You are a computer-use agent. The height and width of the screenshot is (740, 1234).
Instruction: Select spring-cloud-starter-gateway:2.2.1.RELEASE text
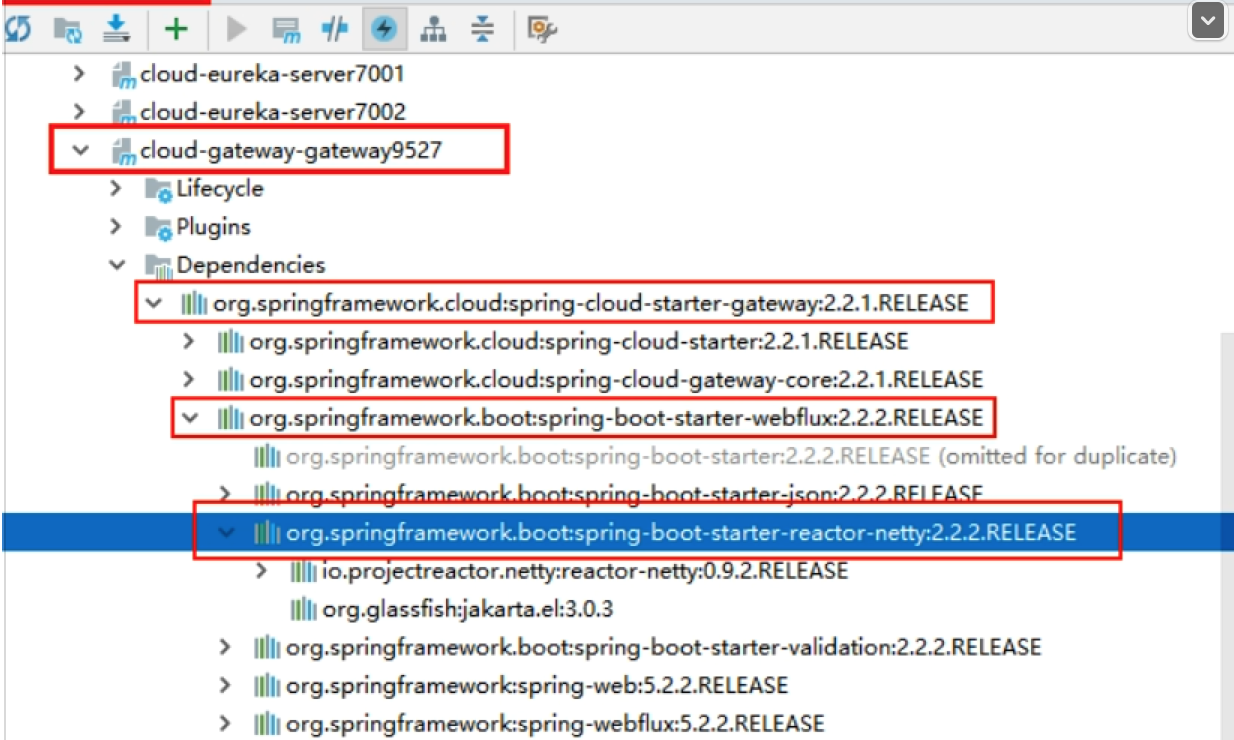(x=591, y=303)
